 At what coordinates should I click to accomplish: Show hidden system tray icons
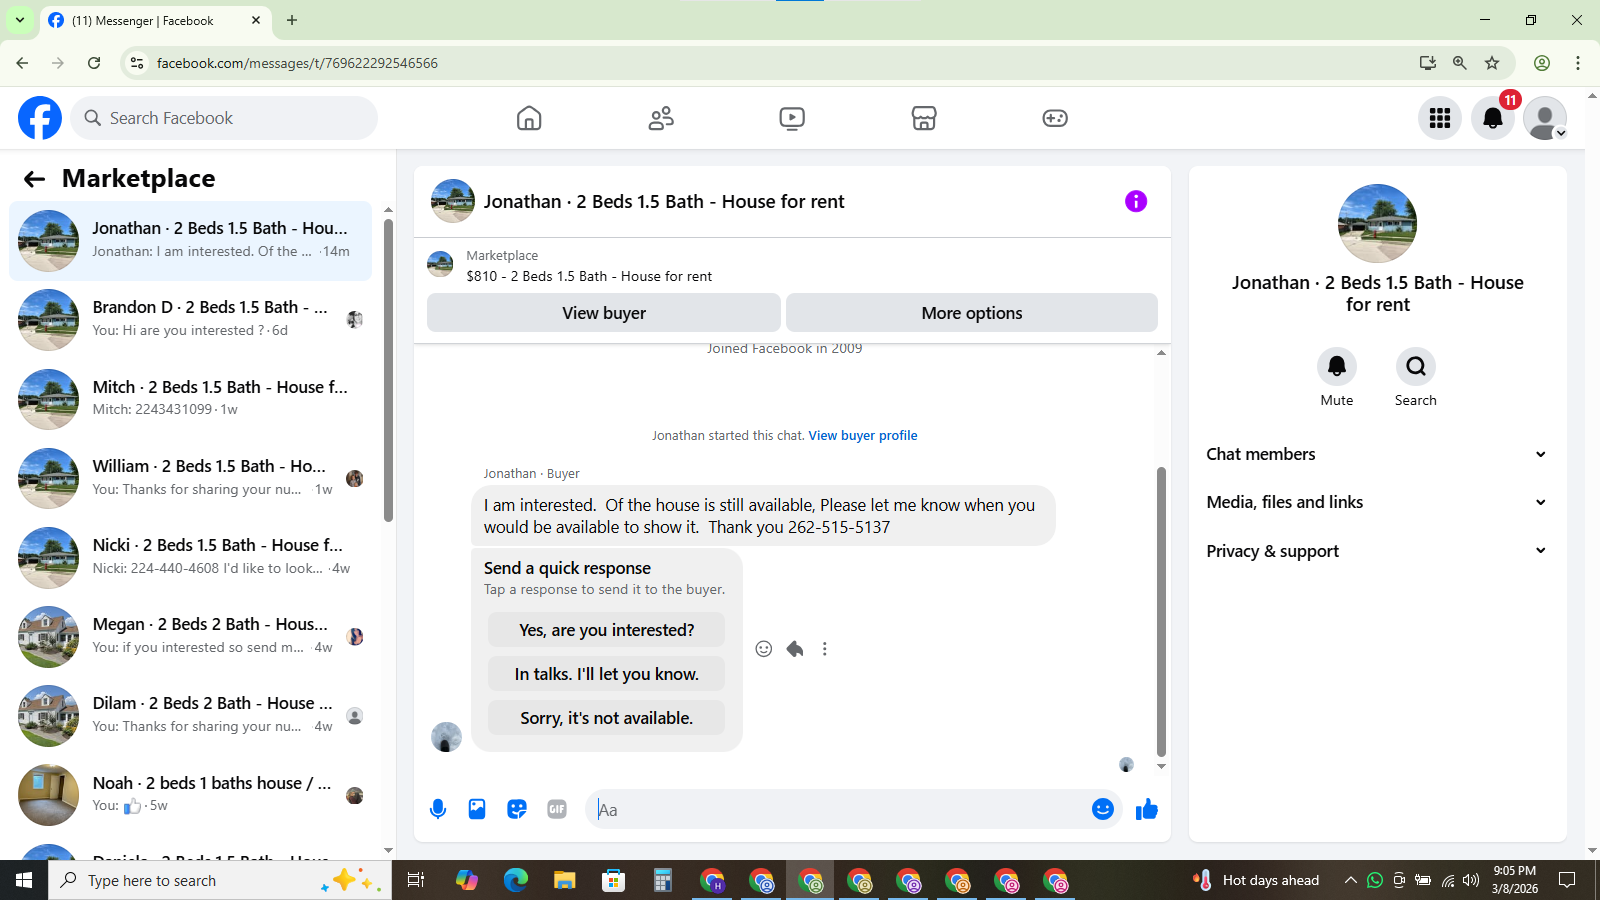pyautogui.click(x=1350, y=880)
